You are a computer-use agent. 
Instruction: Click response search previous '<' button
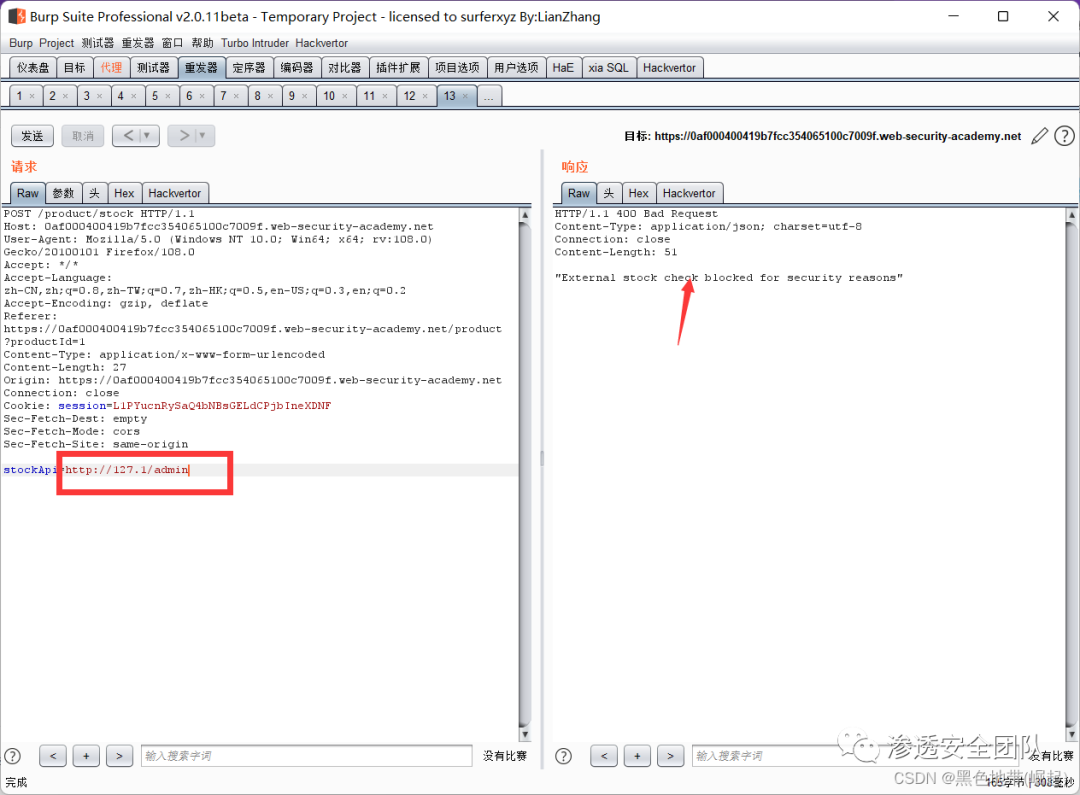click(x=604, y=756)
